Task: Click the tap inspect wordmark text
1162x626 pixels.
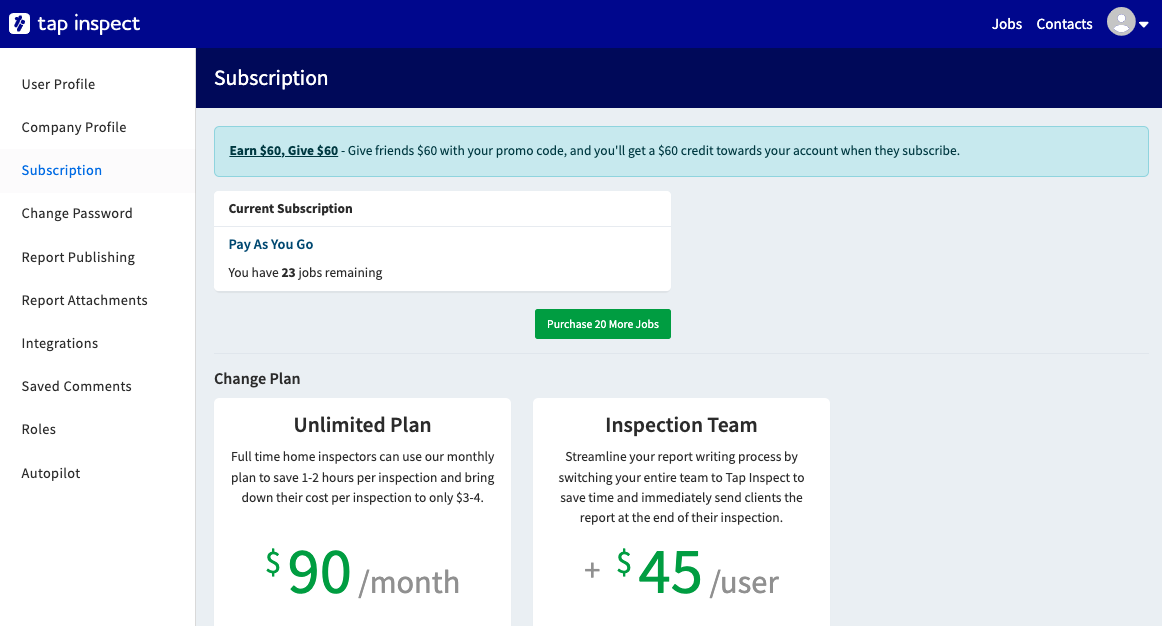Action: tap(88, 24)
